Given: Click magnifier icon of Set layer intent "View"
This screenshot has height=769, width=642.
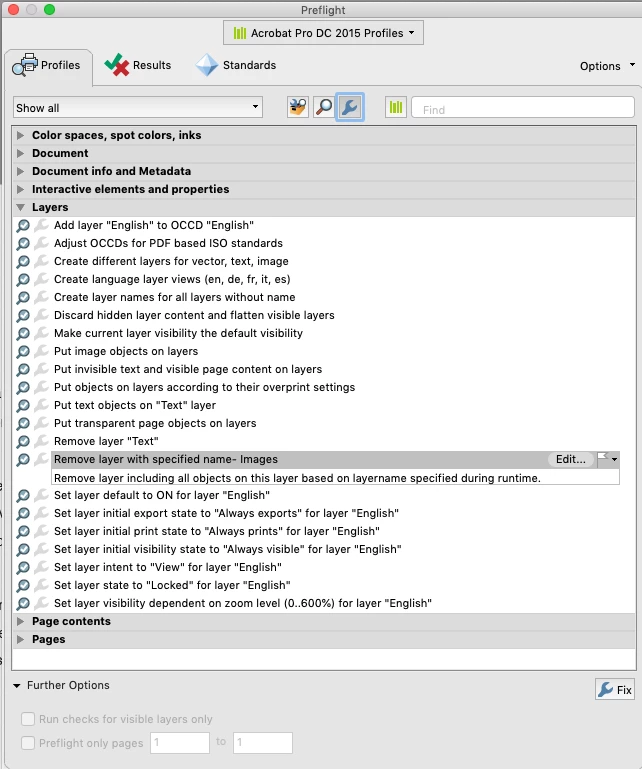Looking at the screenshot, I should point(23,568).
